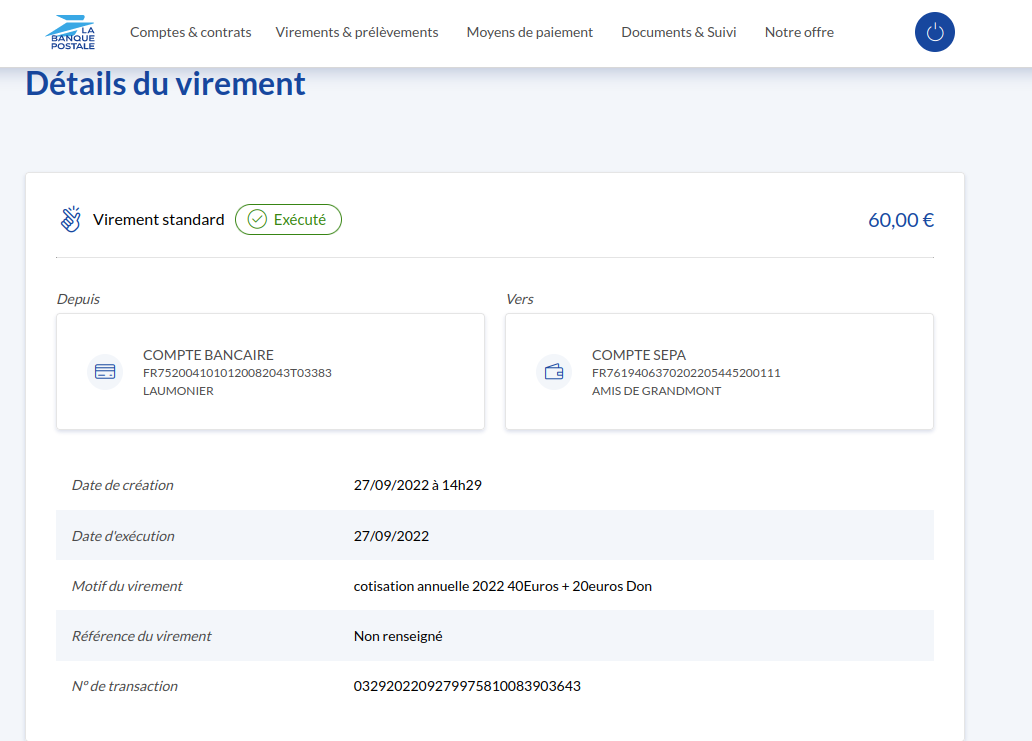The image size is (1032, 741).
Task: Click the cotisation annuelle motif text
Action: click(502, 586)
